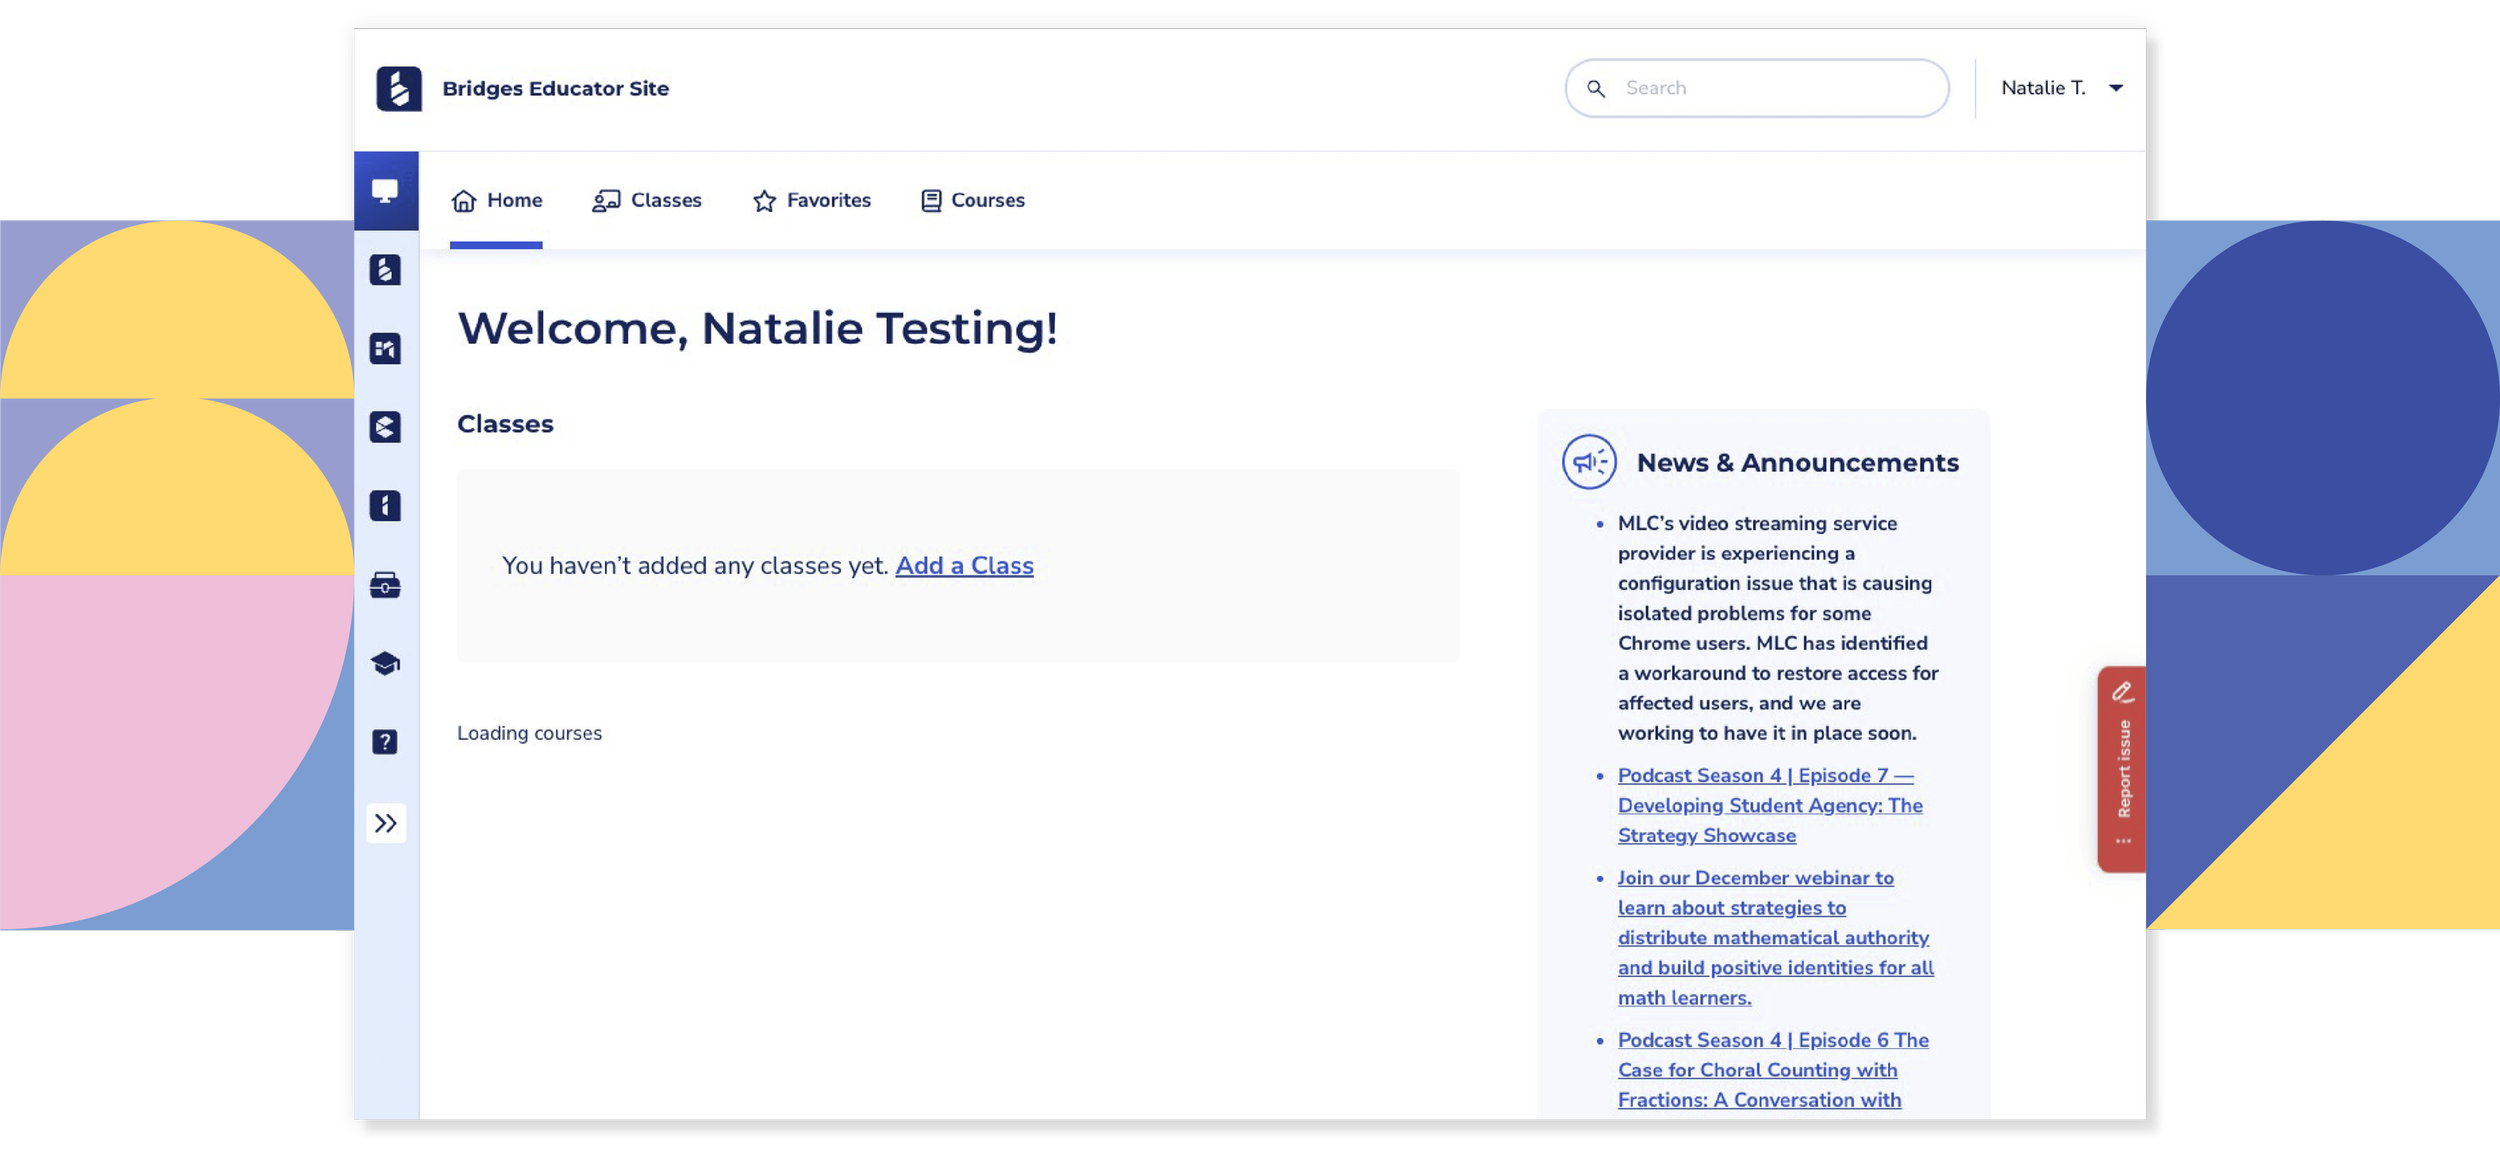Click the megaphone announcements icon
Screen dimensions: 2500x1149
tap(1588, 462)
